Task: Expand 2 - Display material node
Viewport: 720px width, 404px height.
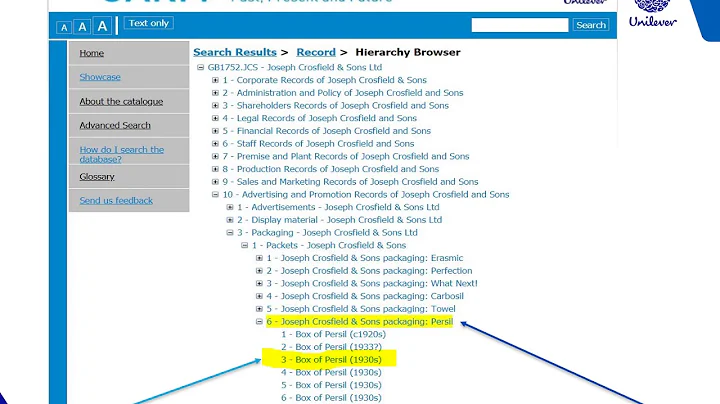Action: tap(230, 220)
